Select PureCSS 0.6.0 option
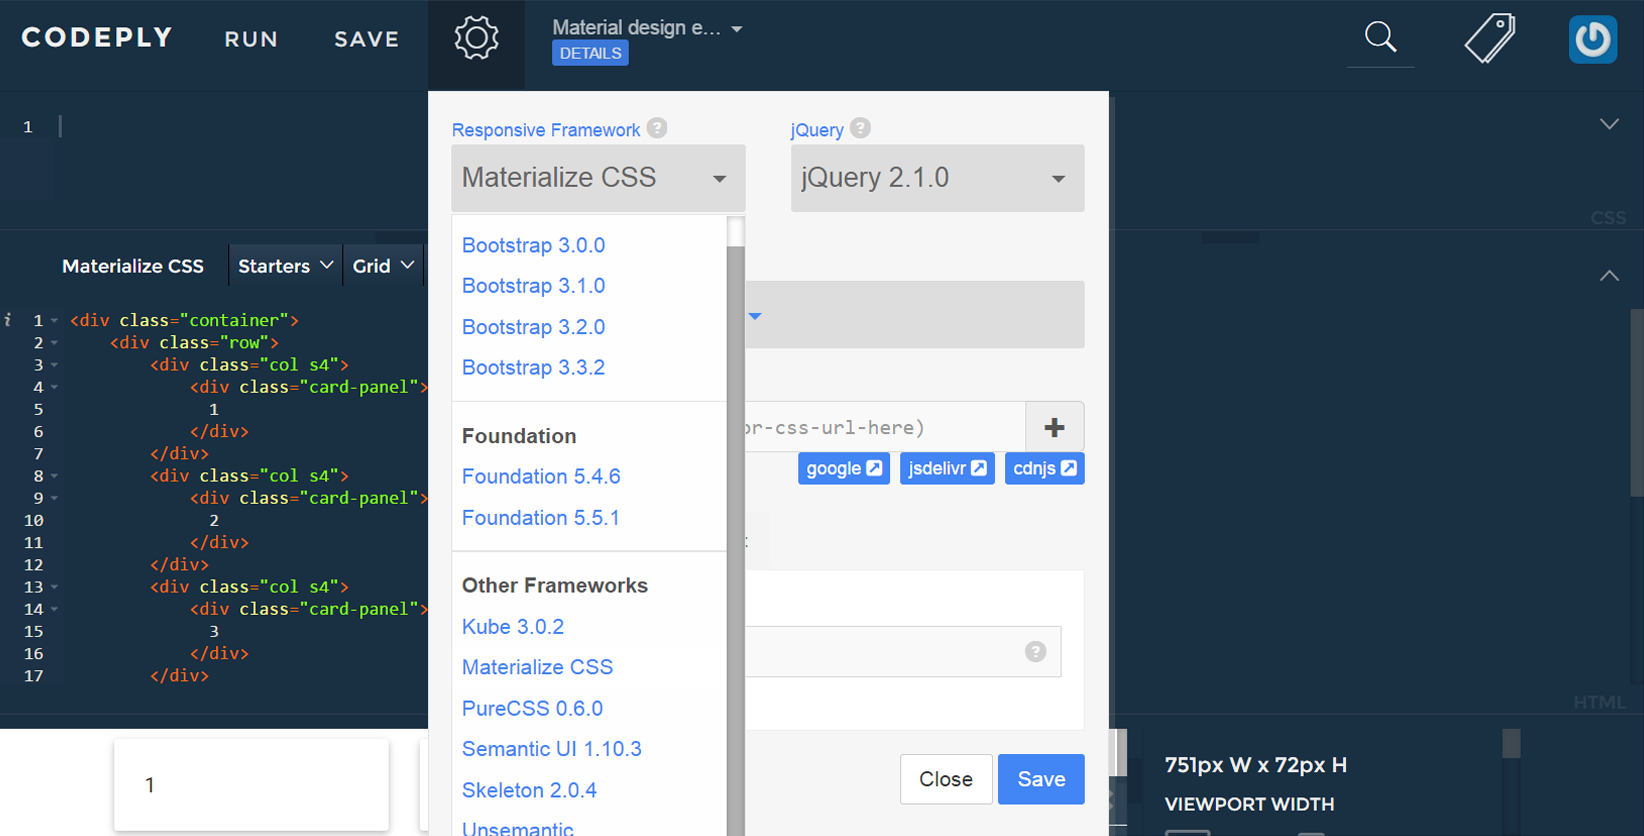This screenshot has width=1644, height=836. pos(532,708)
